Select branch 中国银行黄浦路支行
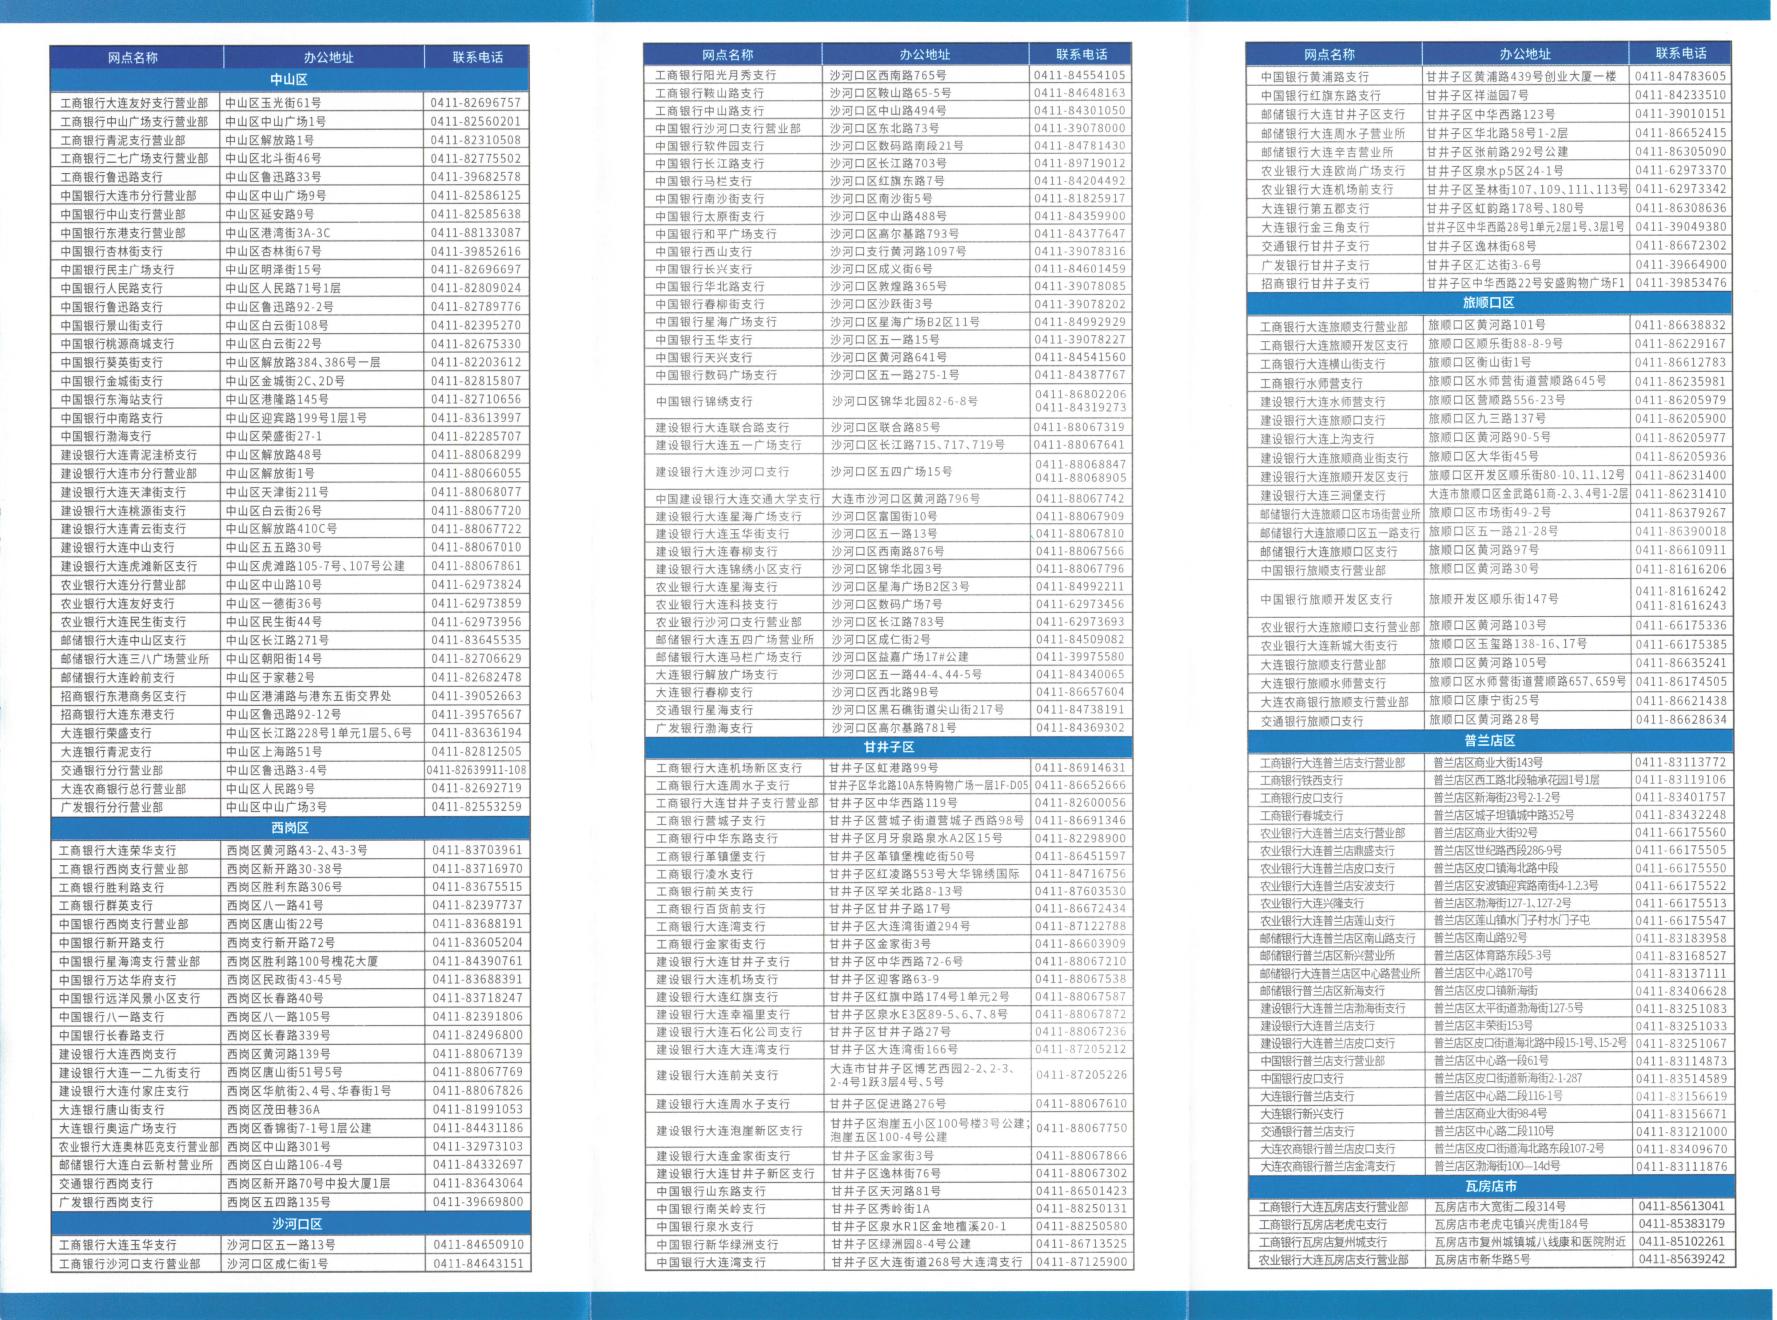The image size is (1777, 1320). (1314, 77)
